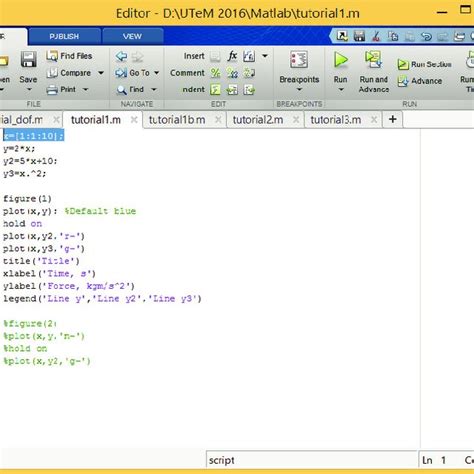Click the Breakpoints icon
The width and height of the screenshot is (474, 474).
click(x=299, y=60)
